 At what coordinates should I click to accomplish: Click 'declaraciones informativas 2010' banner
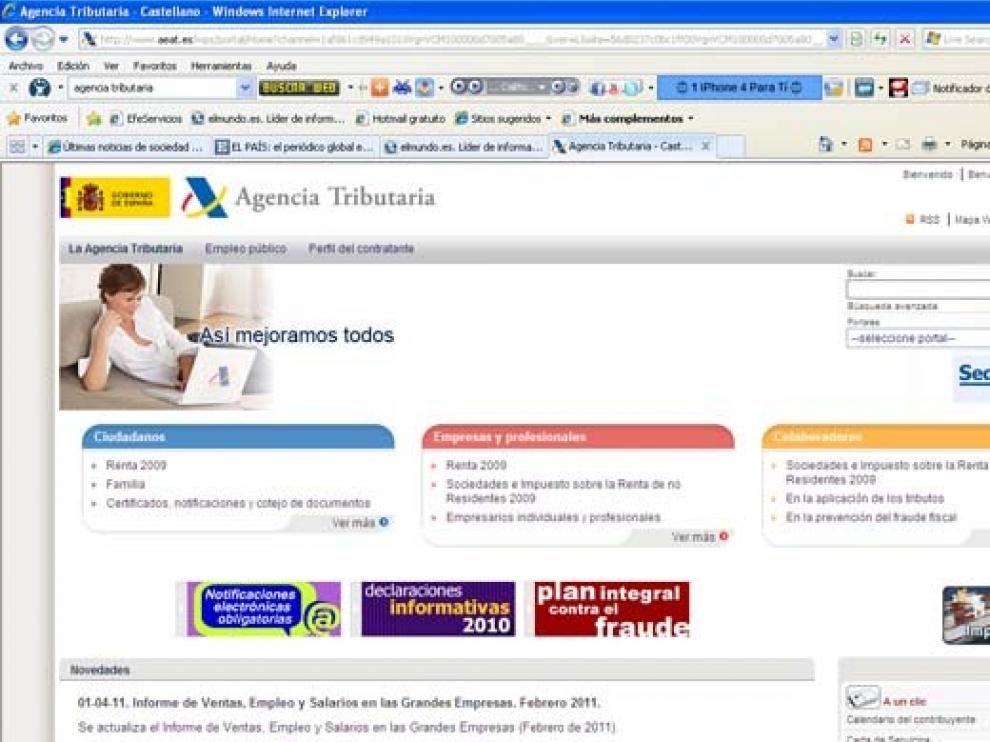[438, 609]
